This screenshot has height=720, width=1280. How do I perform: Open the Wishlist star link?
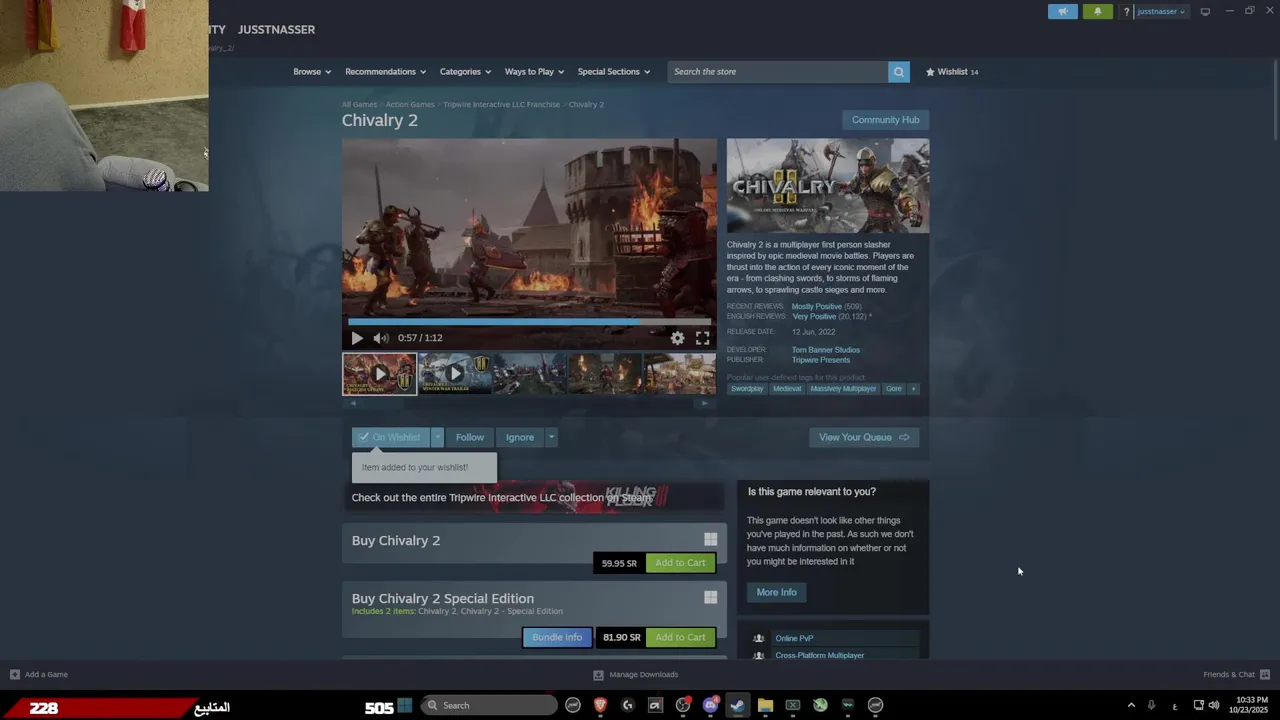coord(952,72)
